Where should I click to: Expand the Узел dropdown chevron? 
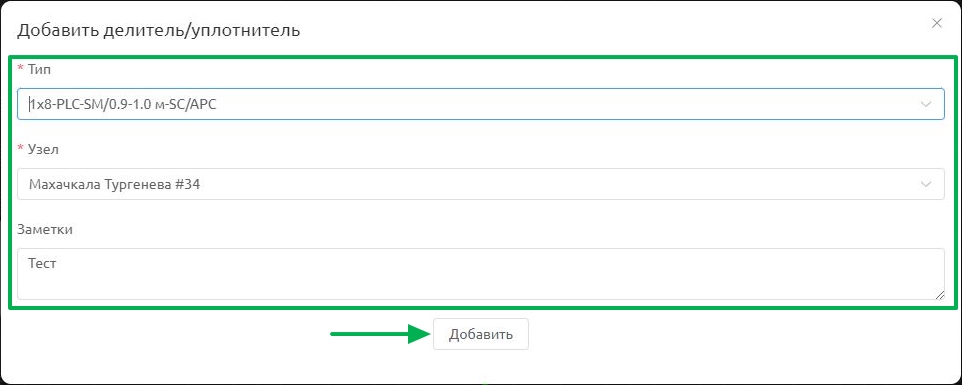pyautogui.click(x=926, y=184)
